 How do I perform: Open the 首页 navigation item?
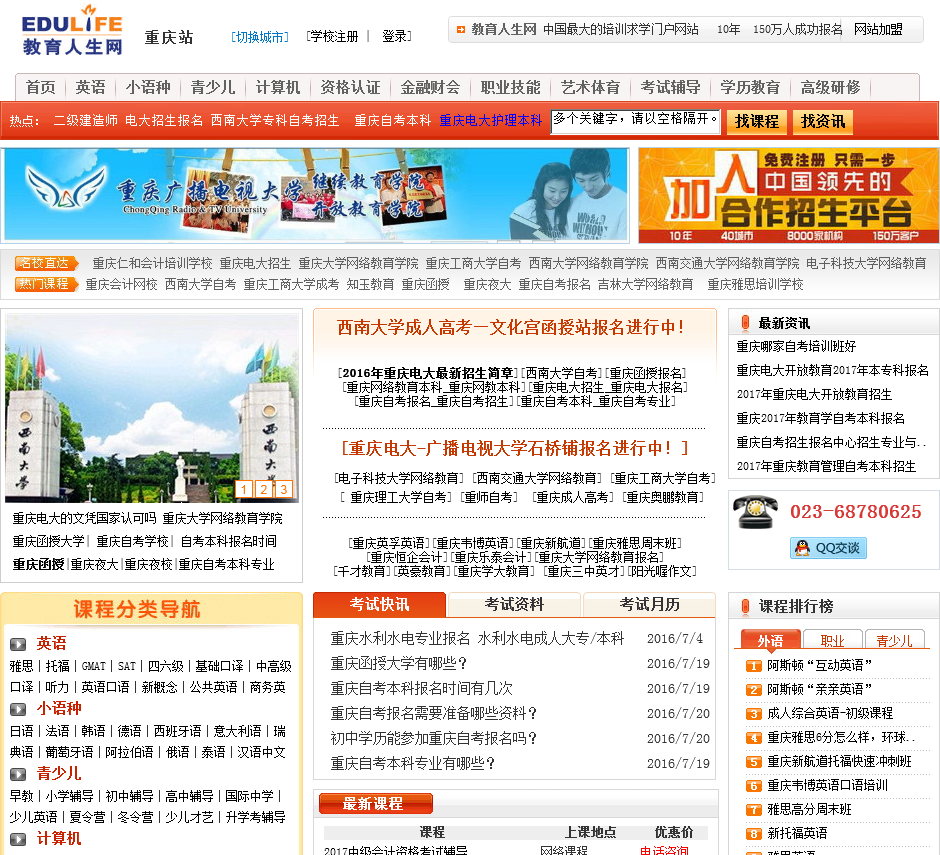41,88
